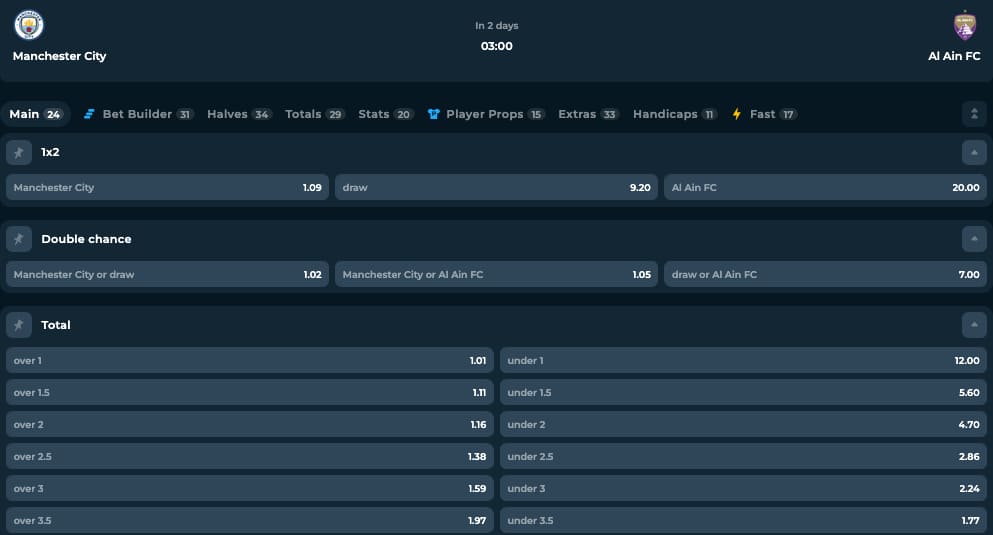Choose over 1 at 1.01
993x535 pixels.
(x=250, y=360)
